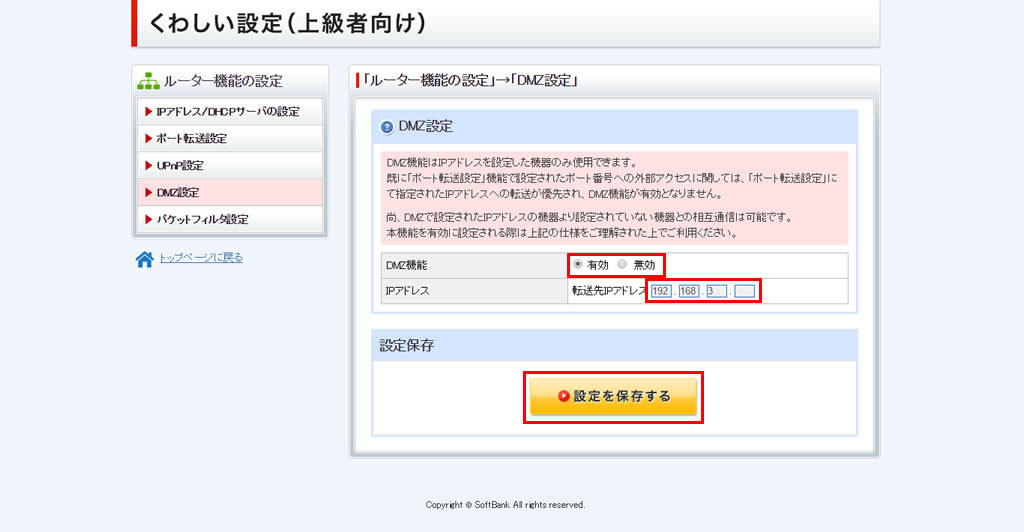1024x532 pixels.
Task: Click the DMZ設定 help question-mark icon
Action: 387,127
